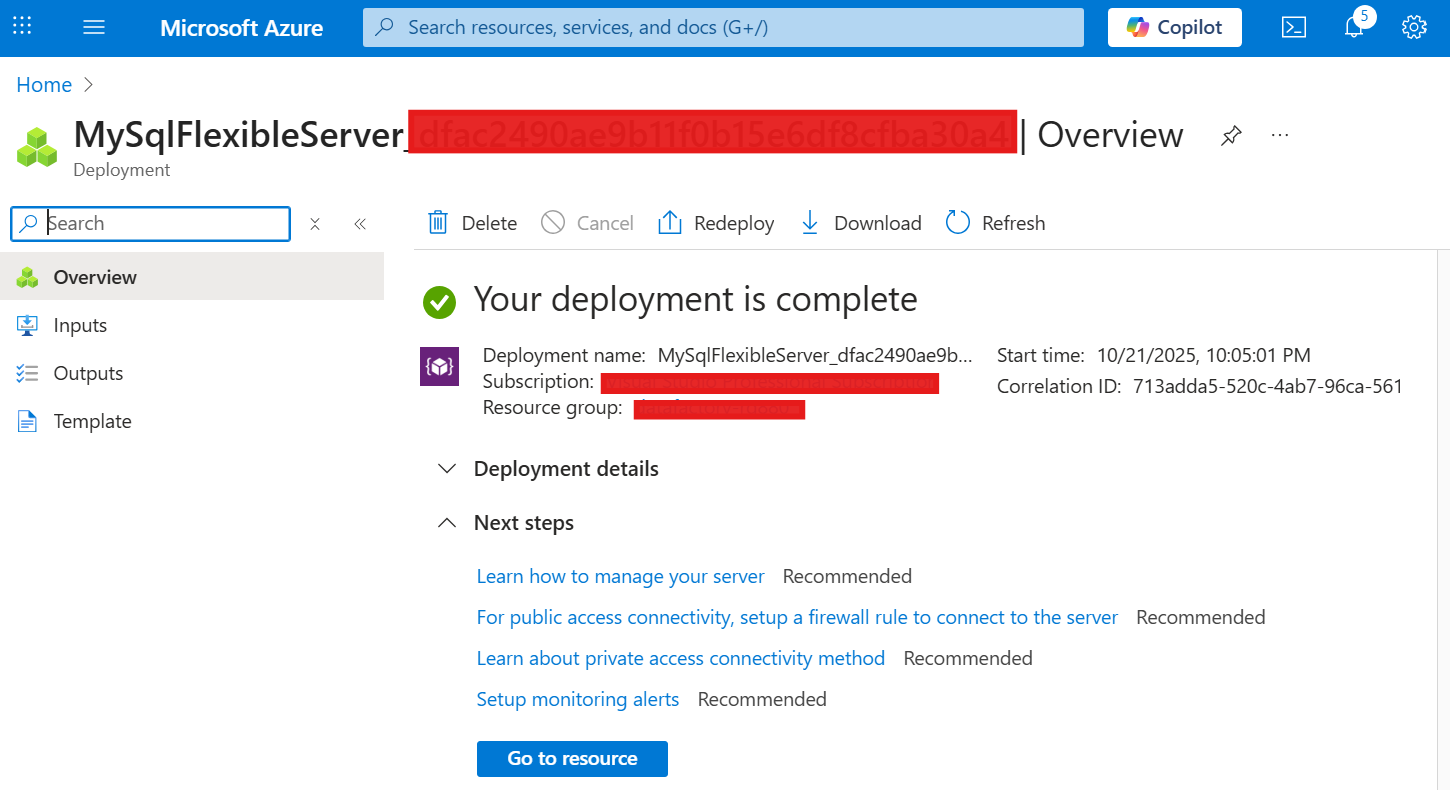Image resolution: width=1450 pixels, height=790 pixels.
Task: Clear the sidebar search with X
Action: coord(315,224)
